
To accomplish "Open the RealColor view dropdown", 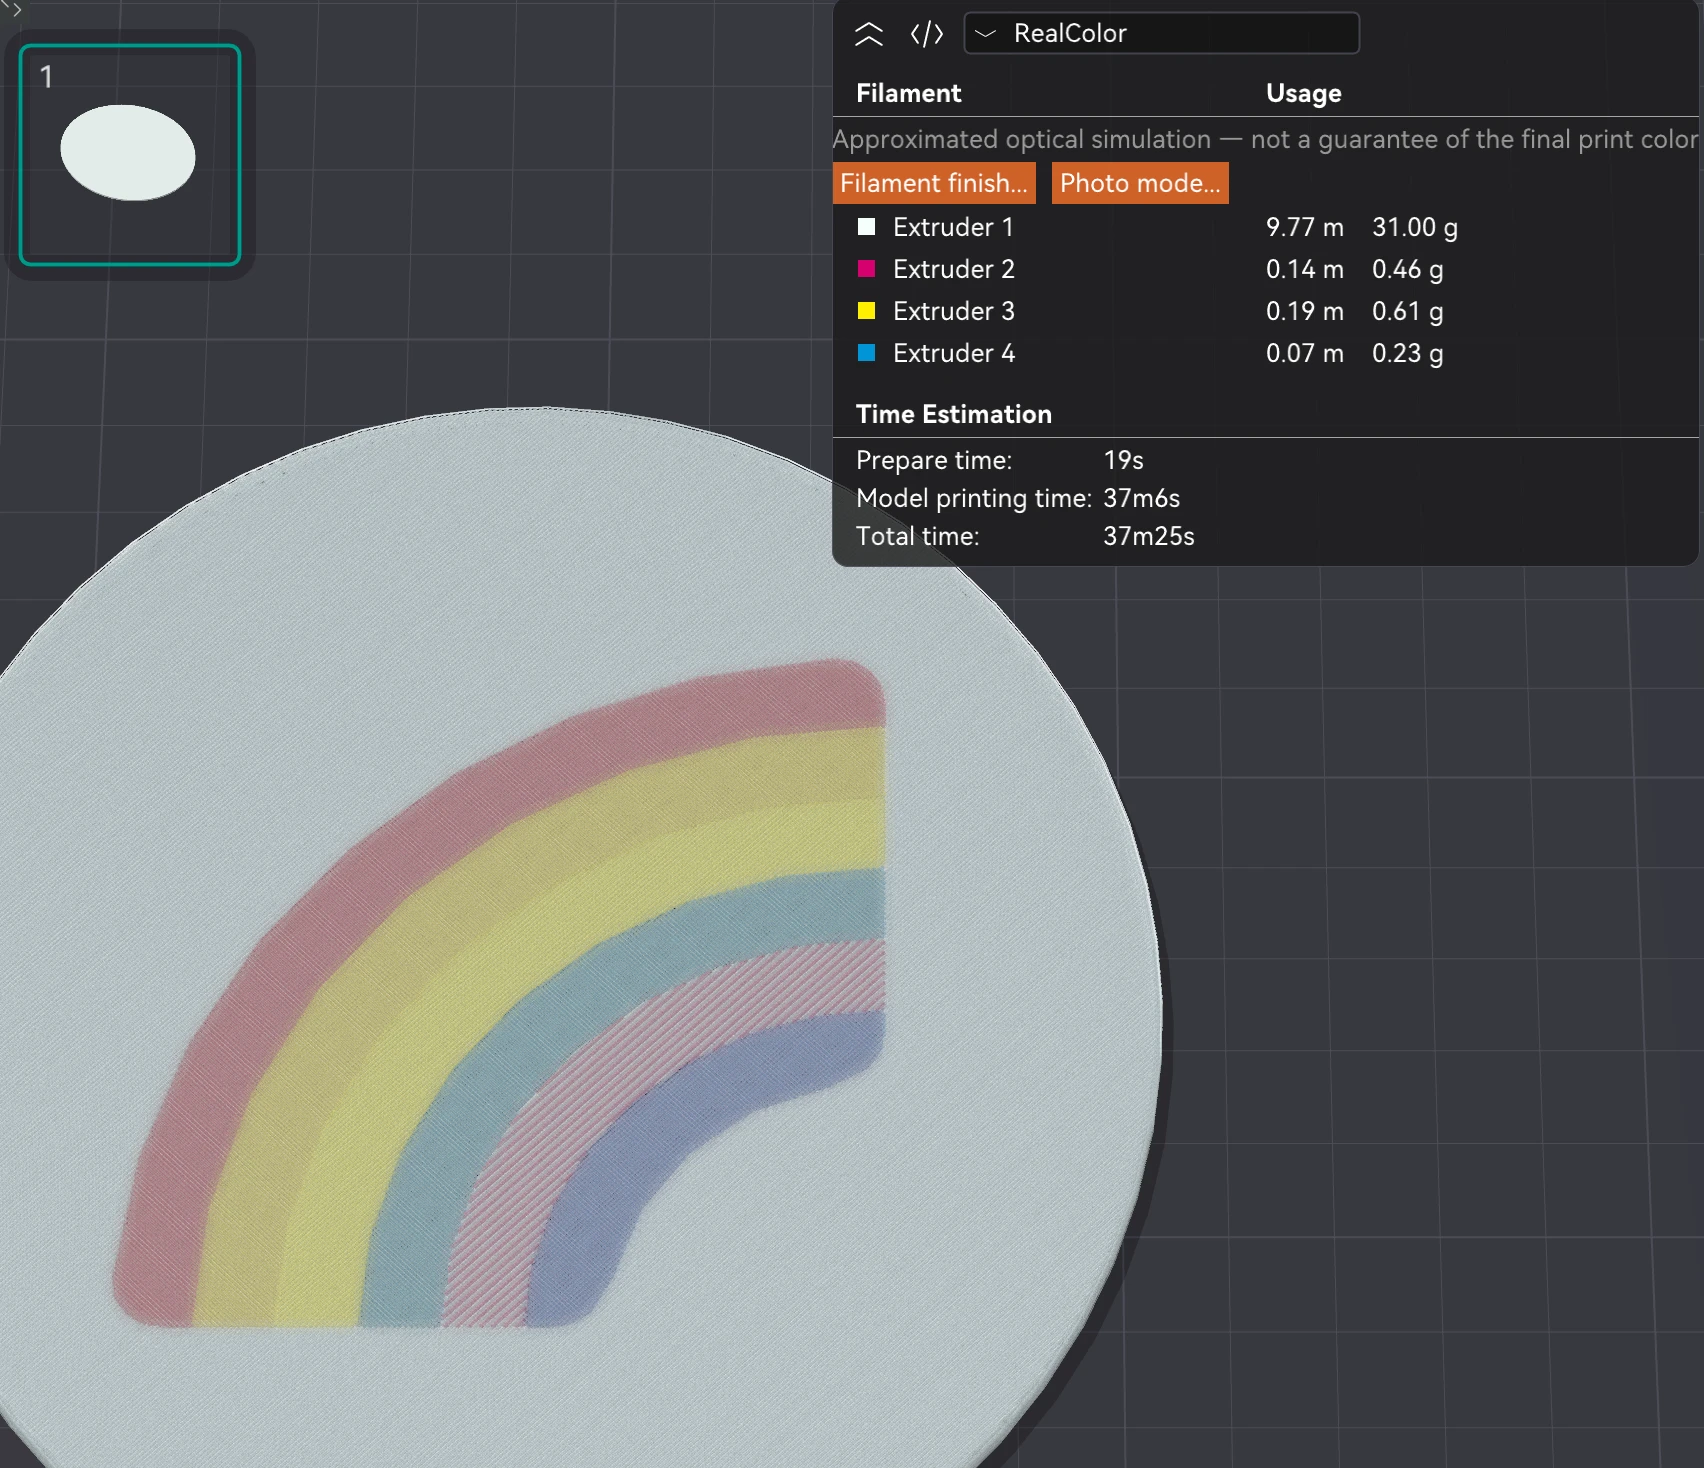I will point(1161,33).
